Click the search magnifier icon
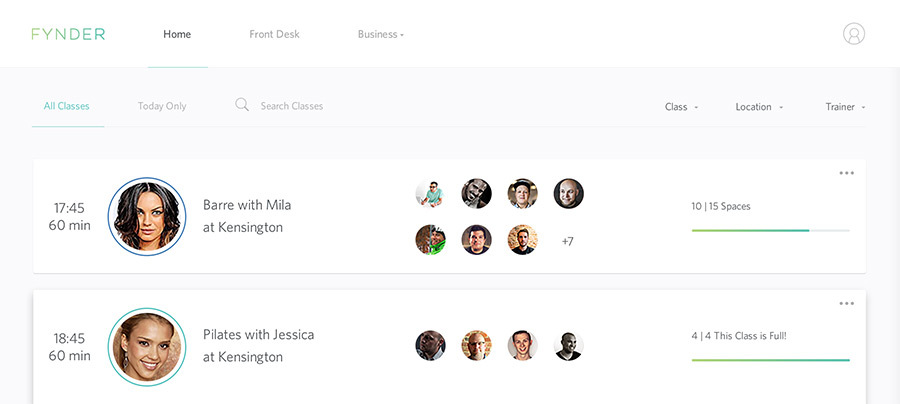 (x=242, y=105)
